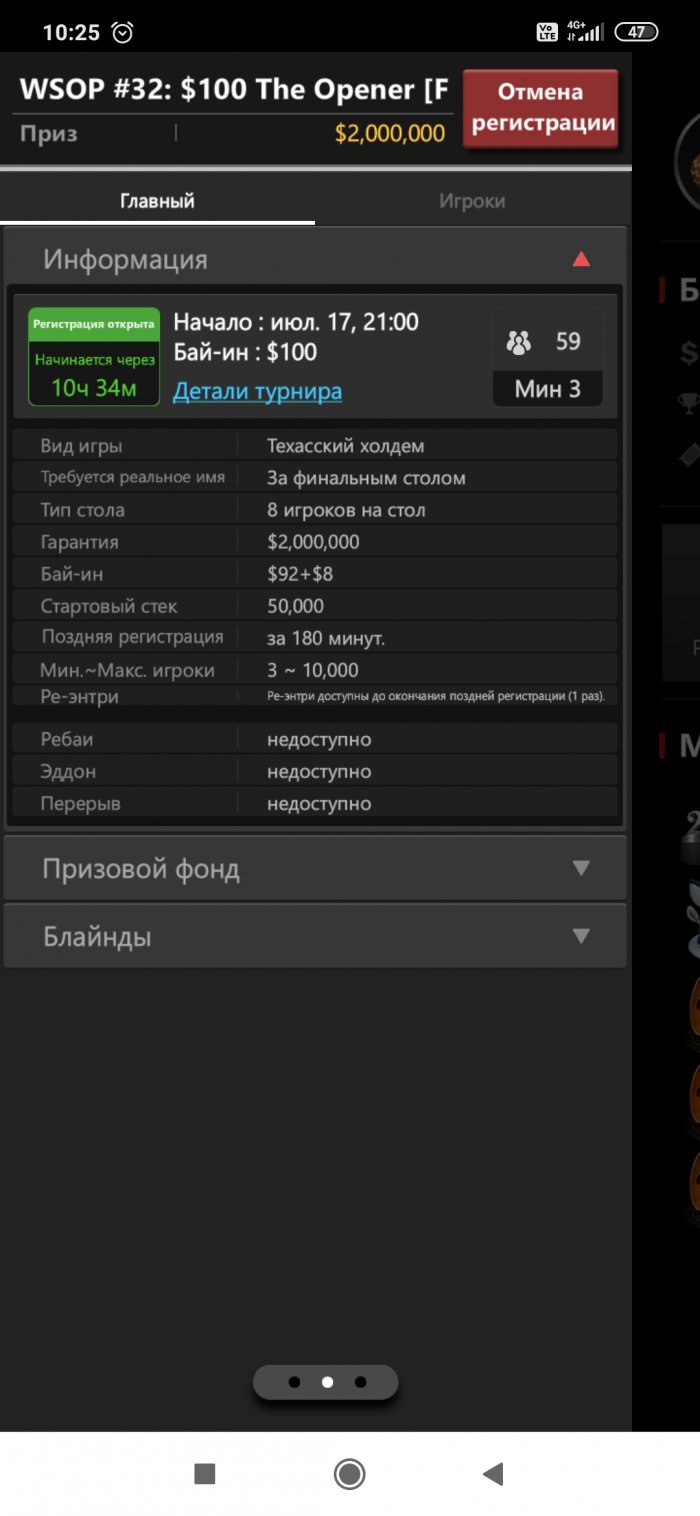Tap the page indicator dots

(326, 1382)
